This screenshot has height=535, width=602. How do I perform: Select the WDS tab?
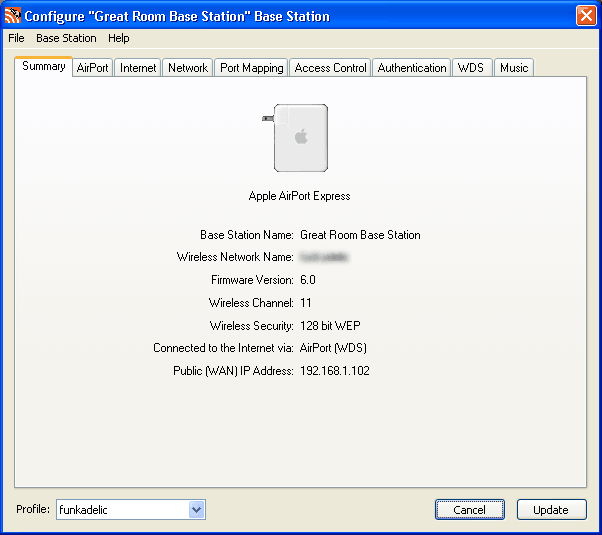pos(470,68)
